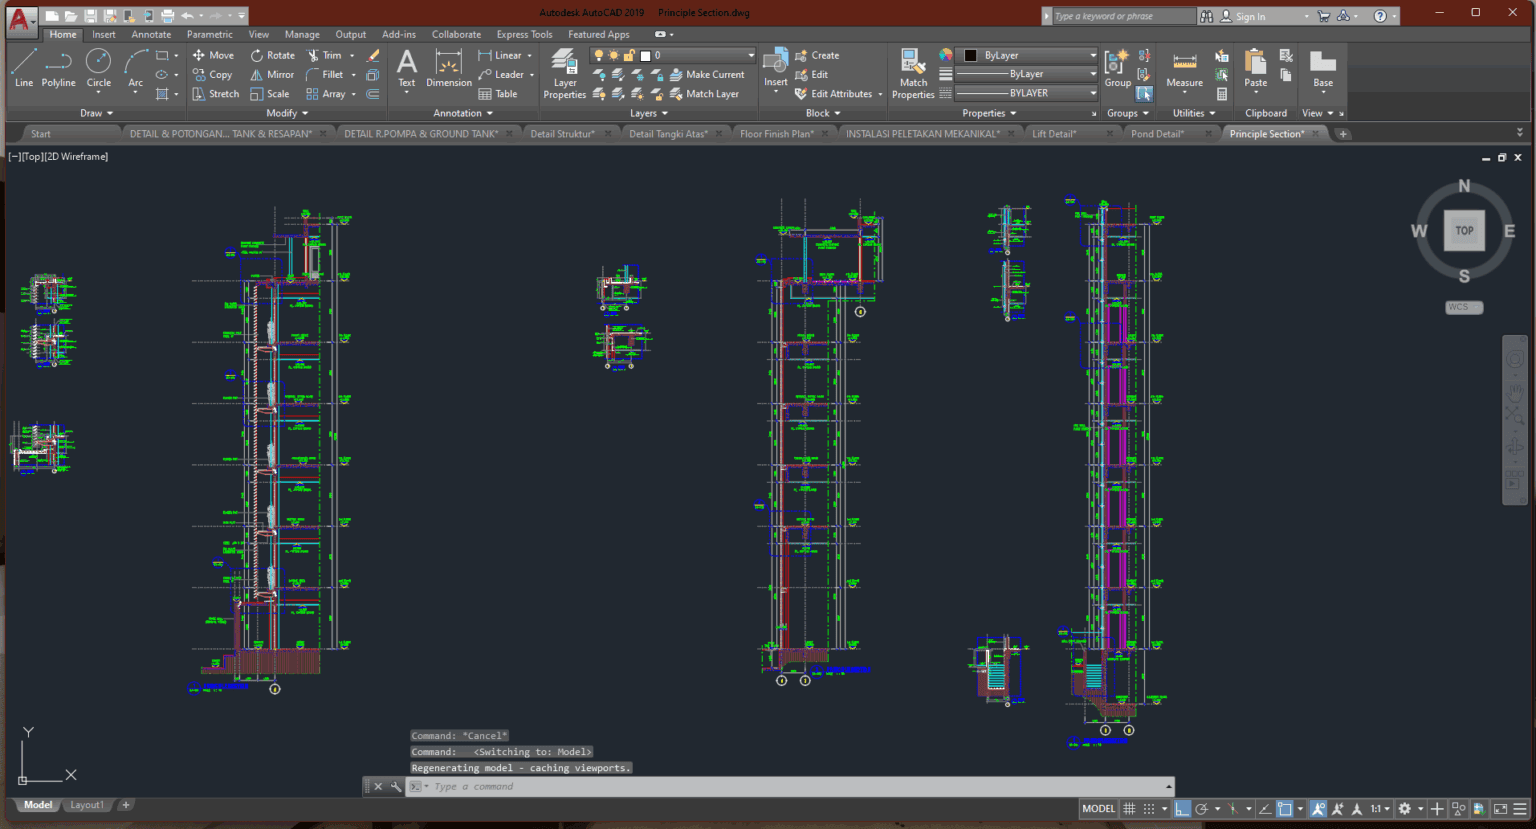Select the Match Properties tool

click(912, 70)
